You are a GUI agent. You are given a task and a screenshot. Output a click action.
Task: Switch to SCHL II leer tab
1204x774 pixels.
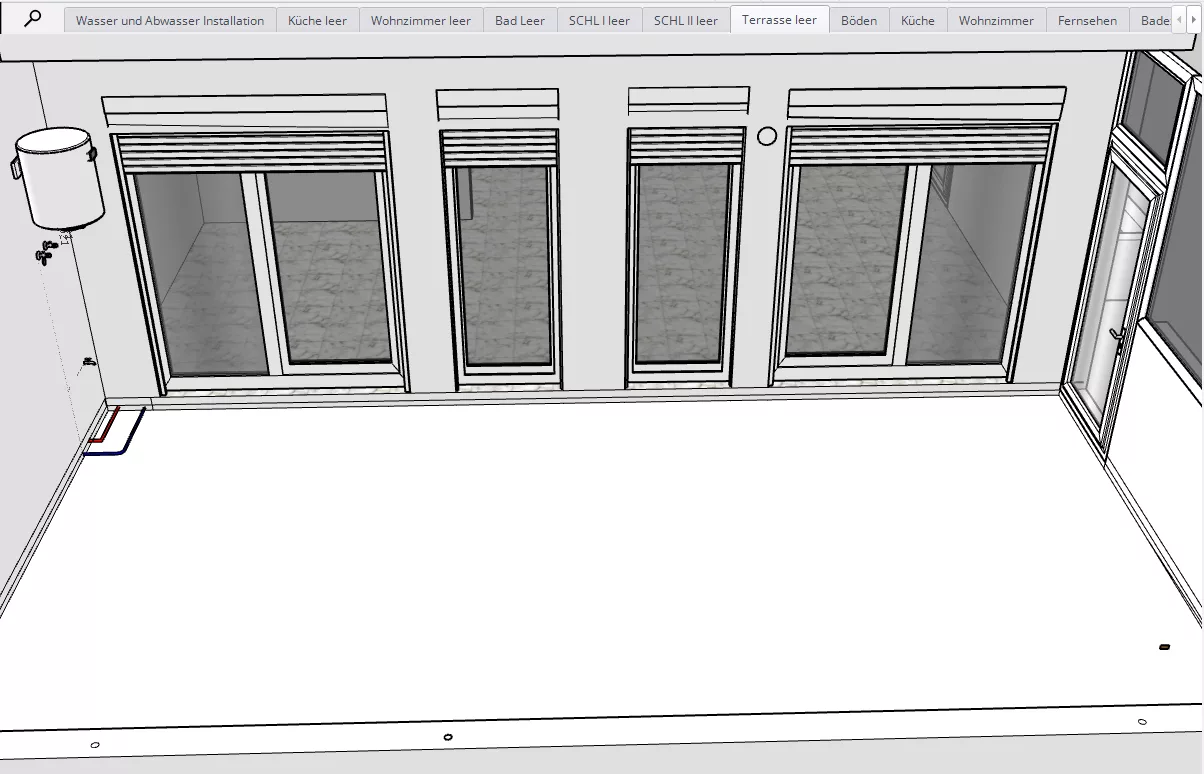pos(685,20)
